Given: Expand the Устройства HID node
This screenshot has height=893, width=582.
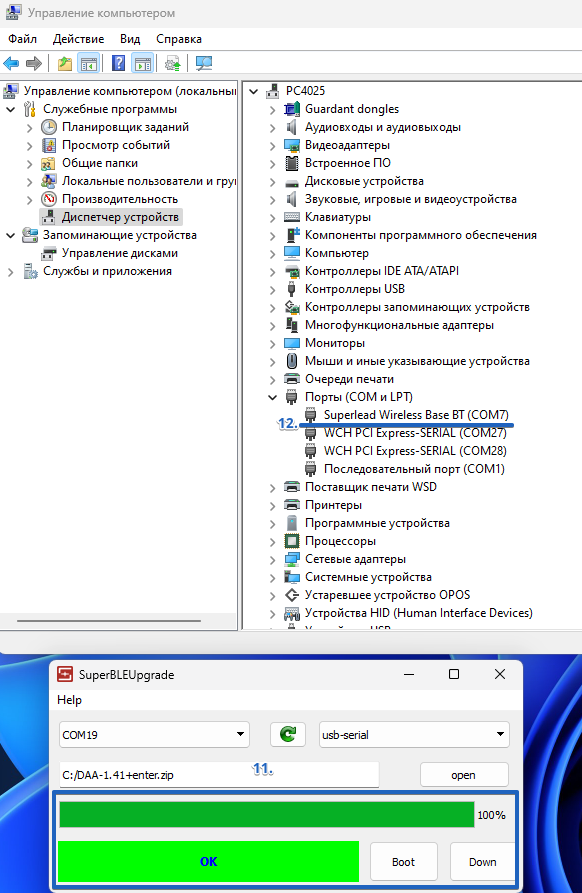Looking at the screenshot, I should pos(273,613).
